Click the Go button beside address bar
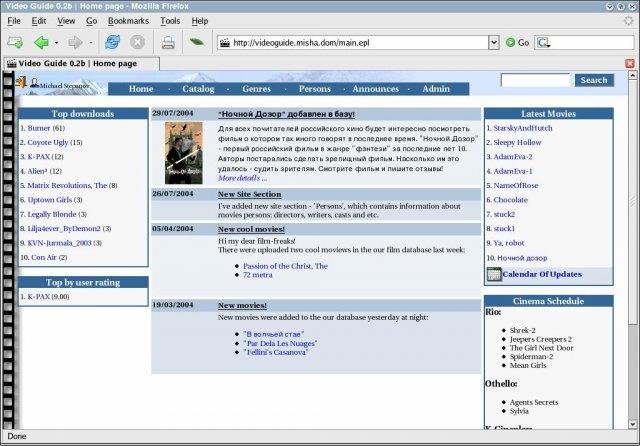The image size is (640, 446). point(517,42)
